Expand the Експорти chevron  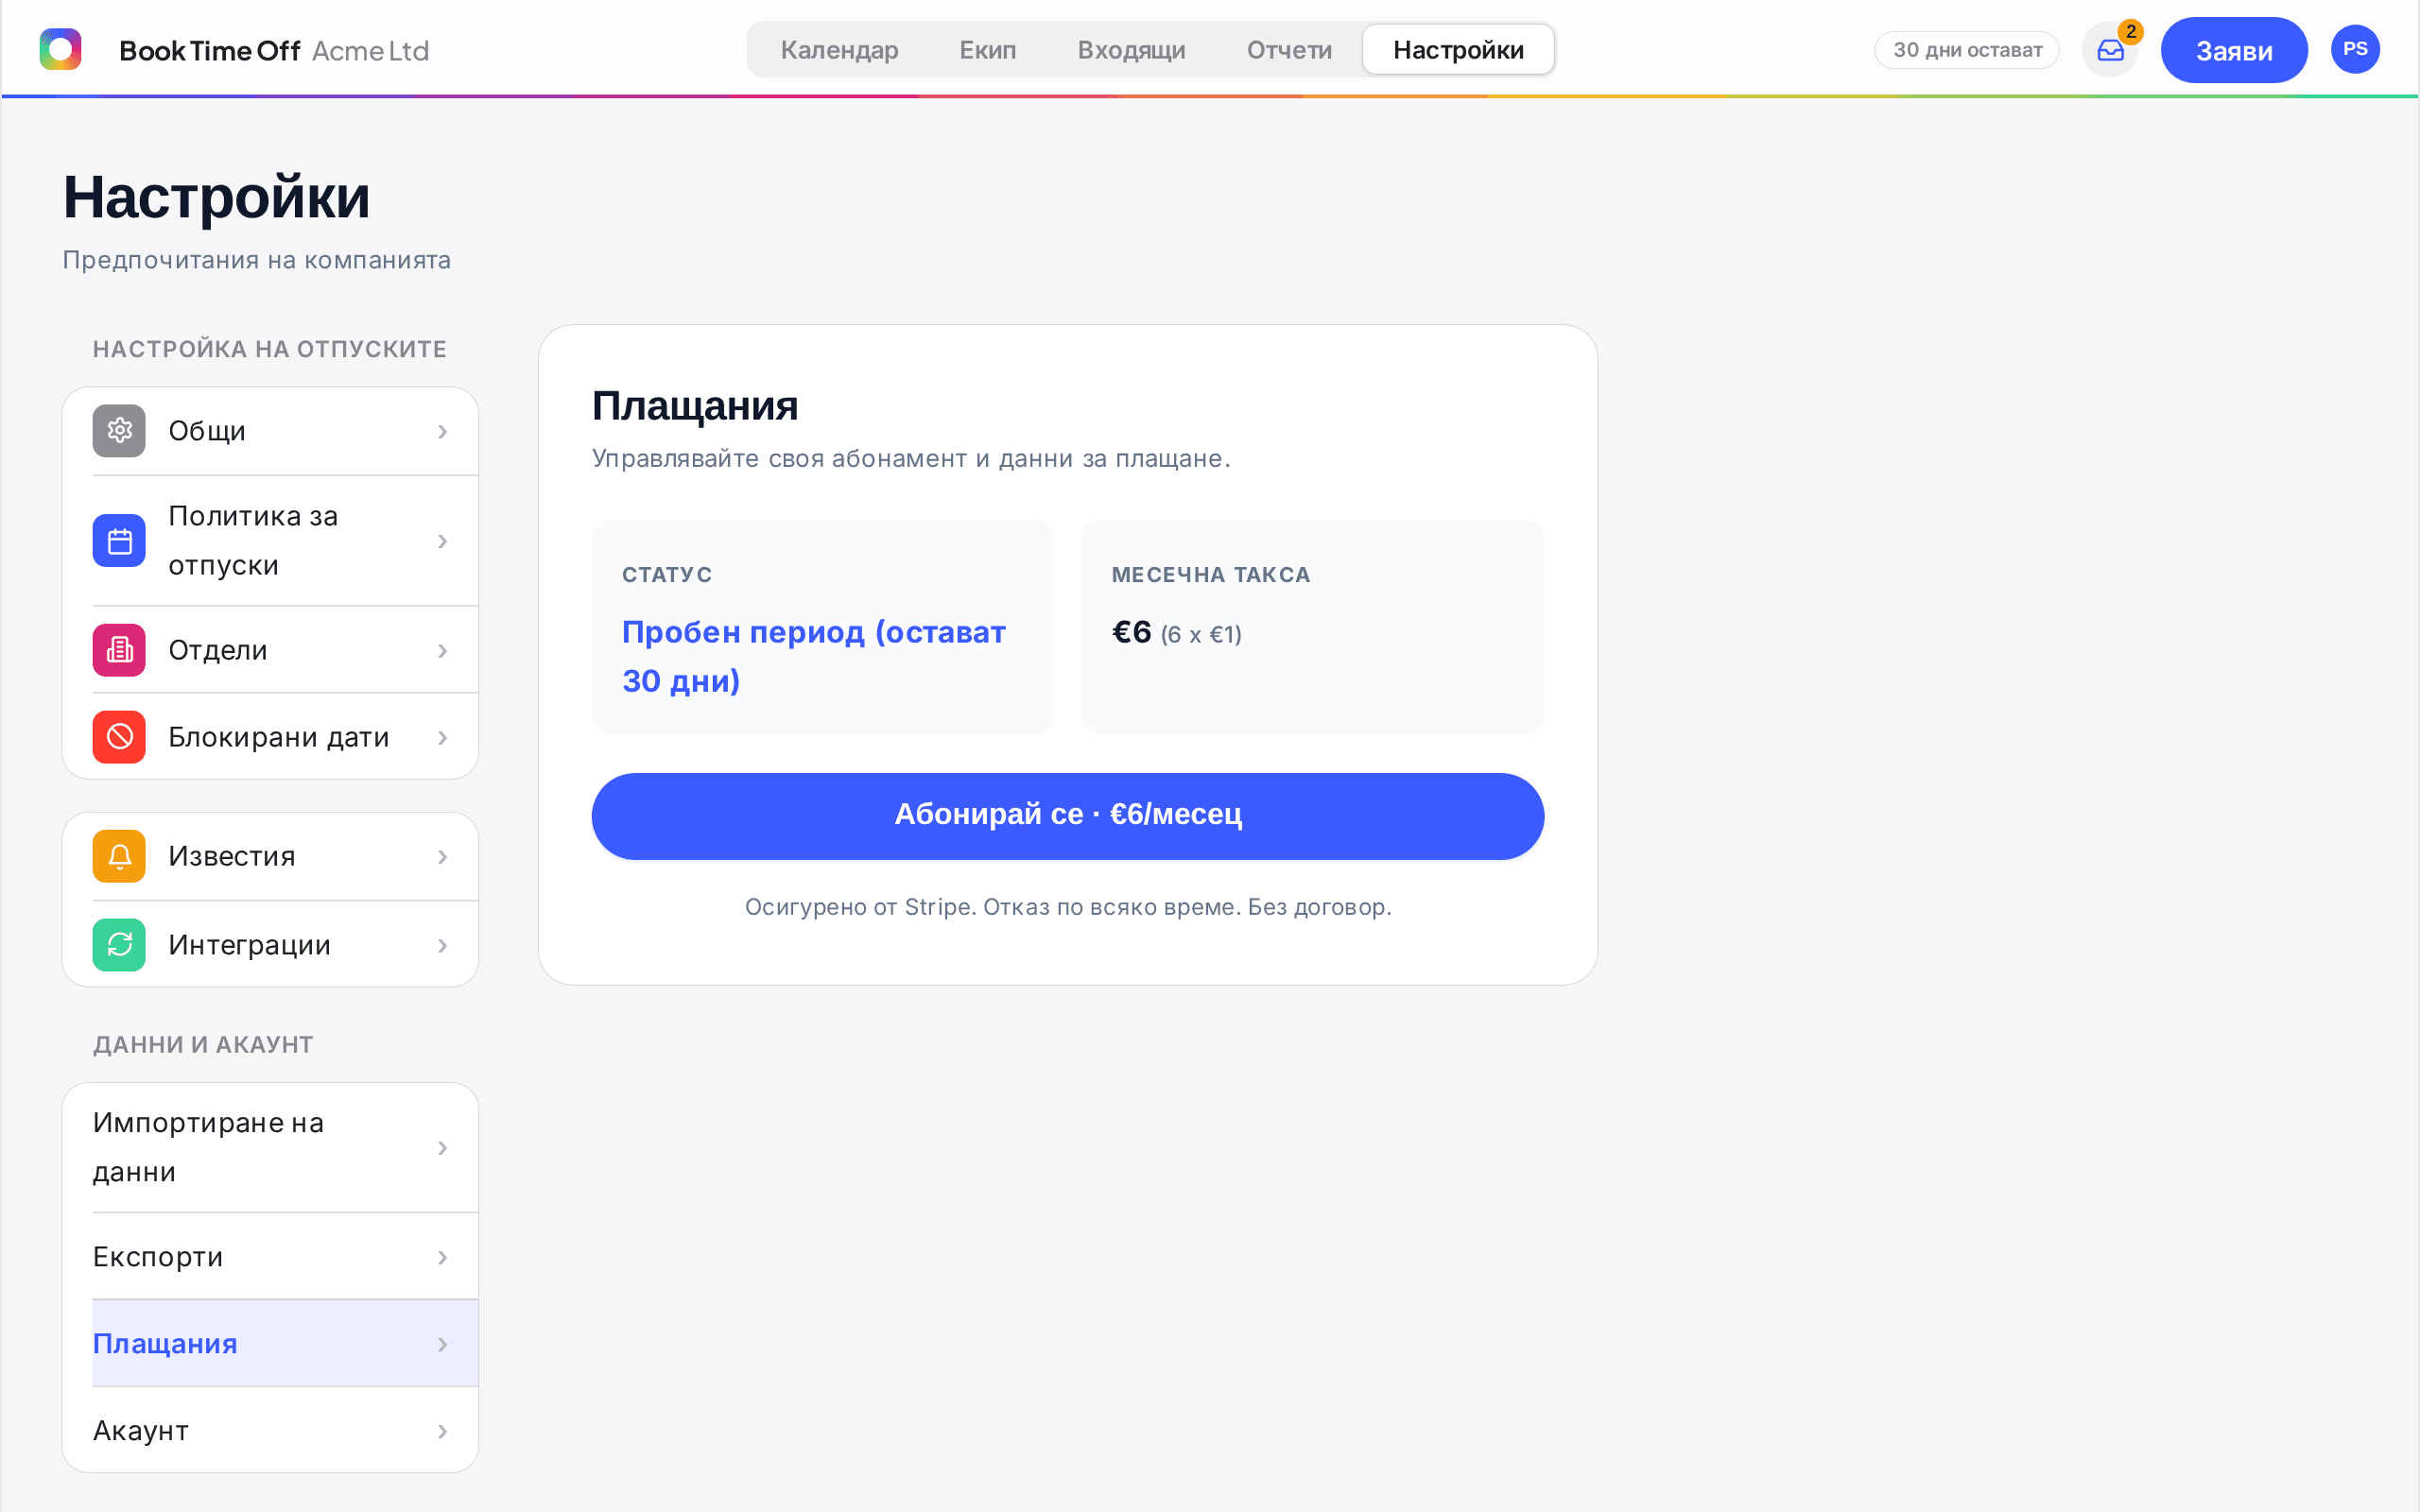pos(442,1257)
